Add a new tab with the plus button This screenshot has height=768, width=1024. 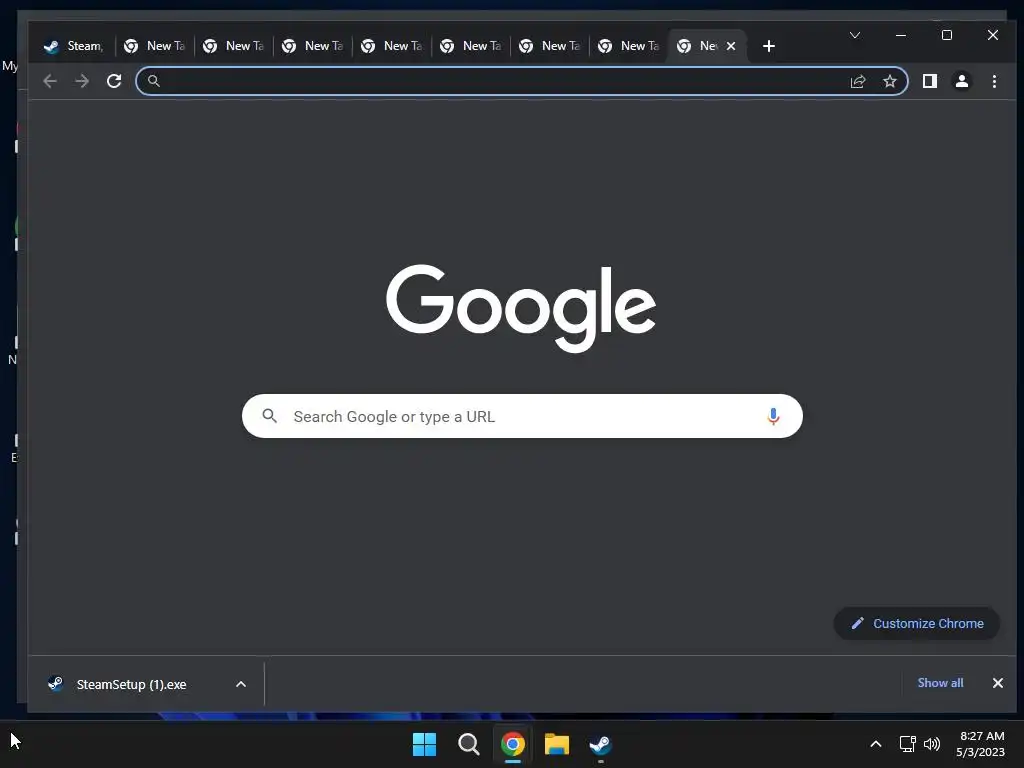pyautogui.click(x=769, y=46)
